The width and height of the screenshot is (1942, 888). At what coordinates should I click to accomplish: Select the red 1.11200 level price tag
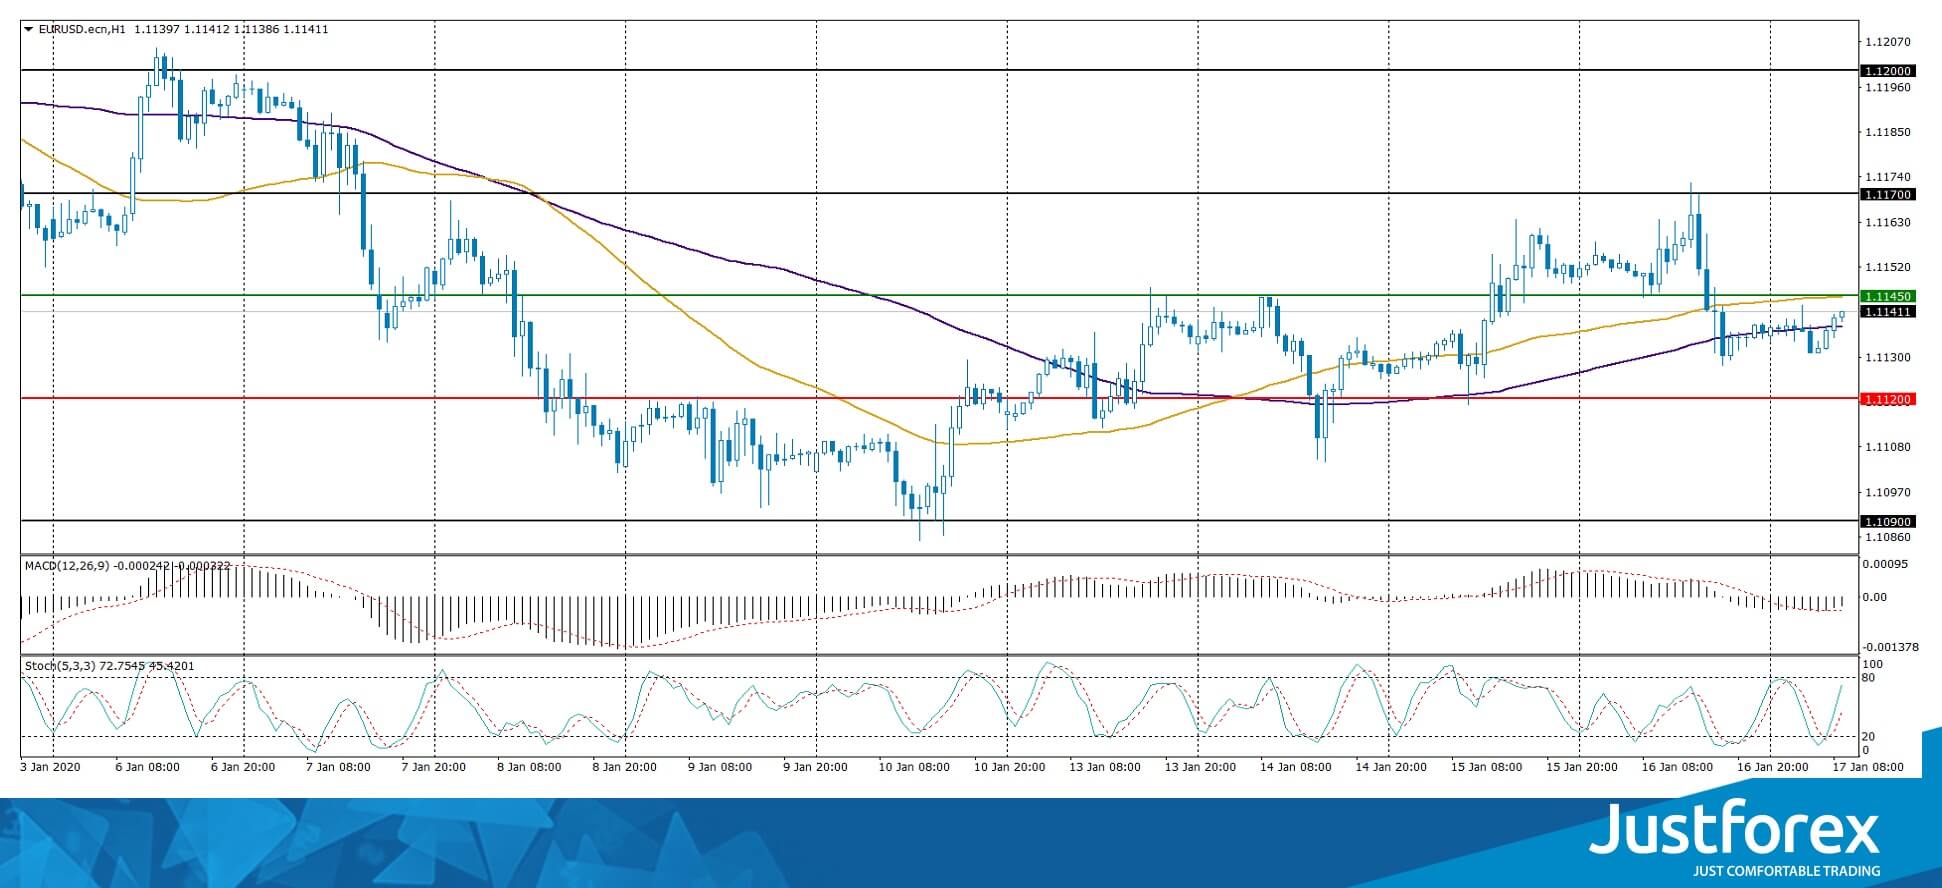(1886, 399)
